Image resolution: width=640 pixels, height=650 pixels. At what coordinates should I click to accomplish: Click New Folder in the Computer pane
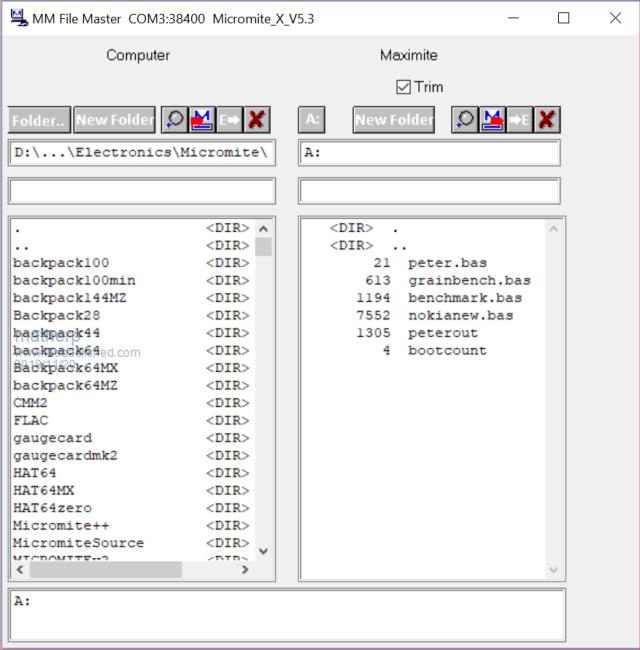(114, 120)
